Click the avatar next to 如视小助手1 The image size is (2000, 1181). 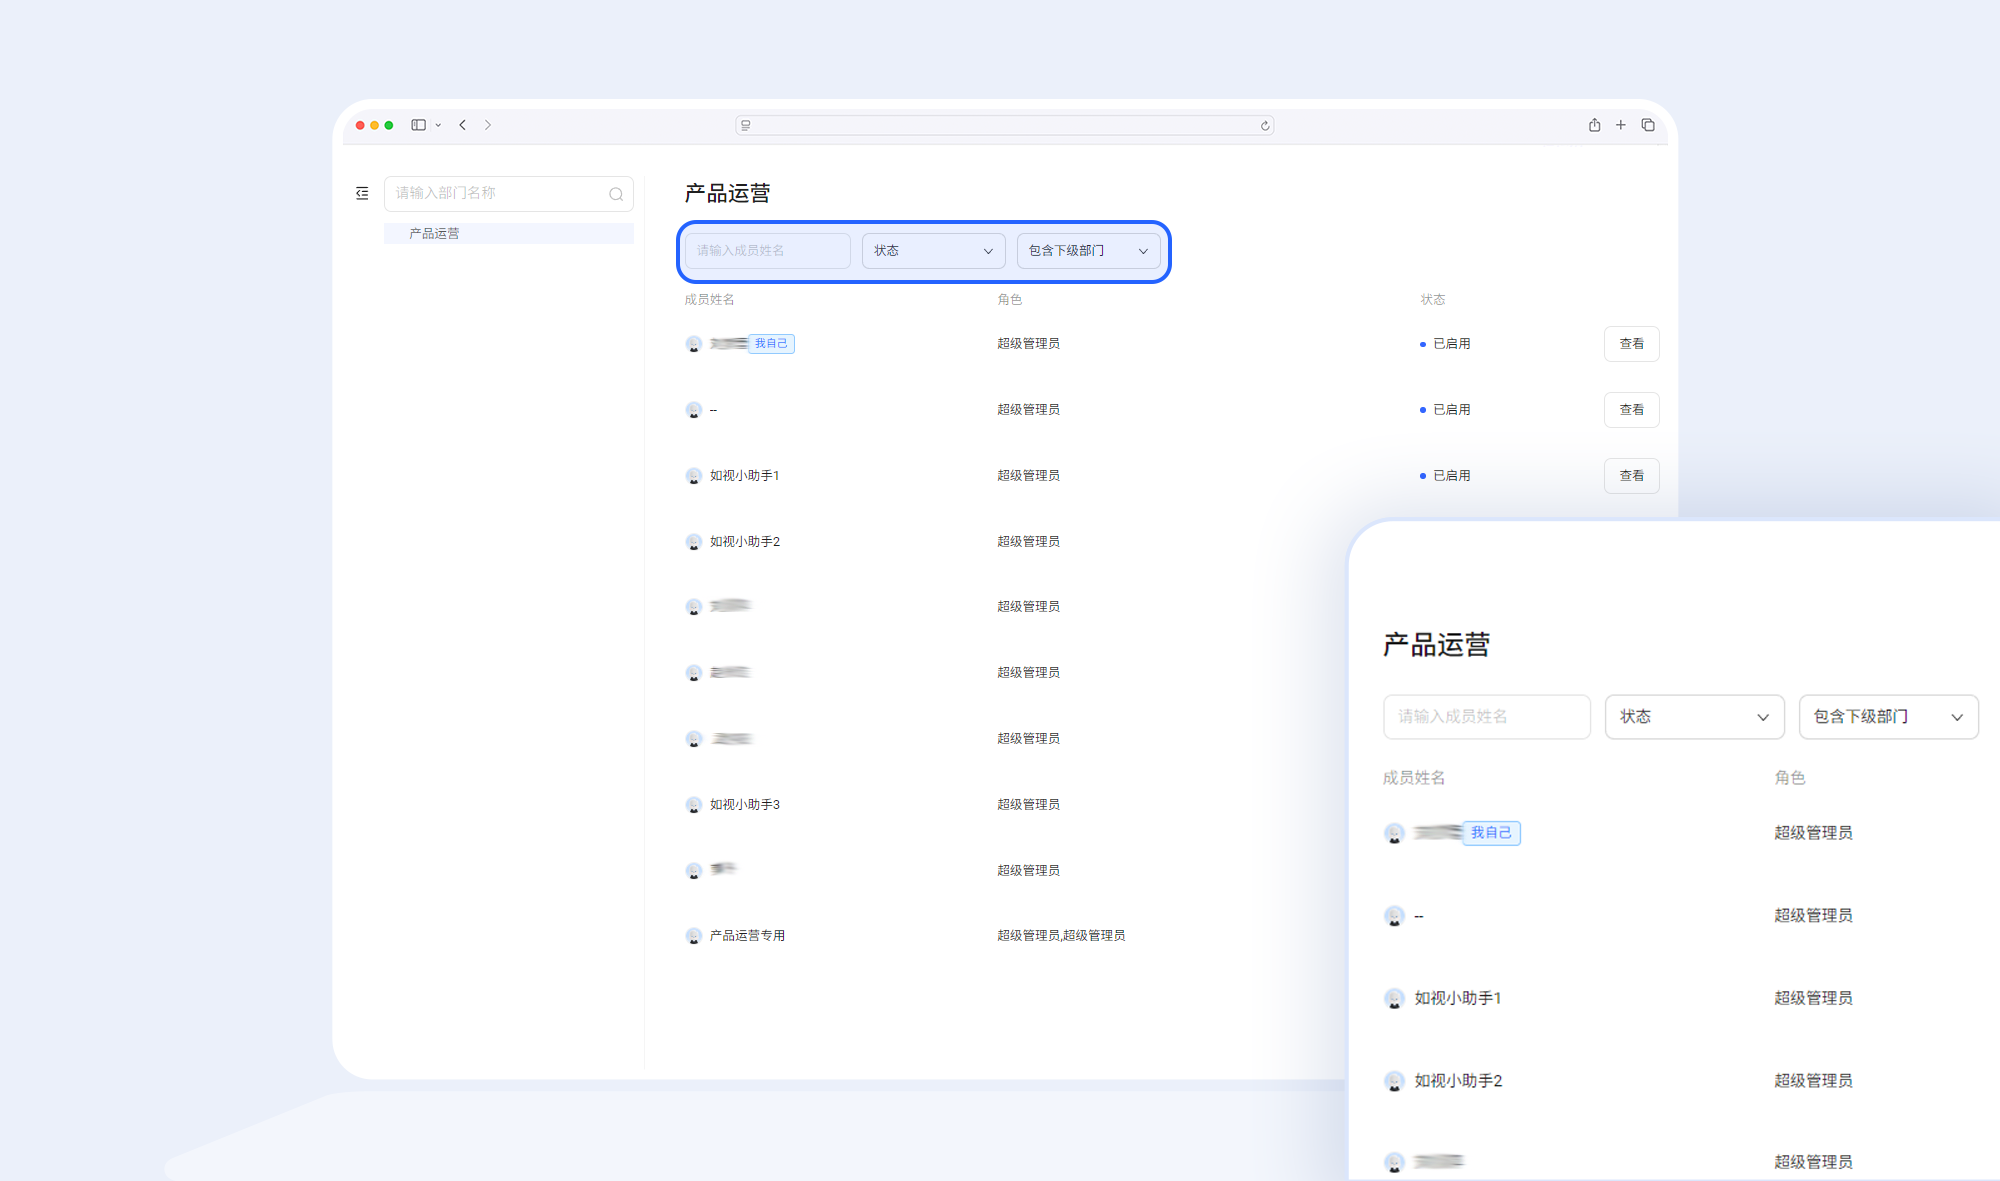pos(693,476)
